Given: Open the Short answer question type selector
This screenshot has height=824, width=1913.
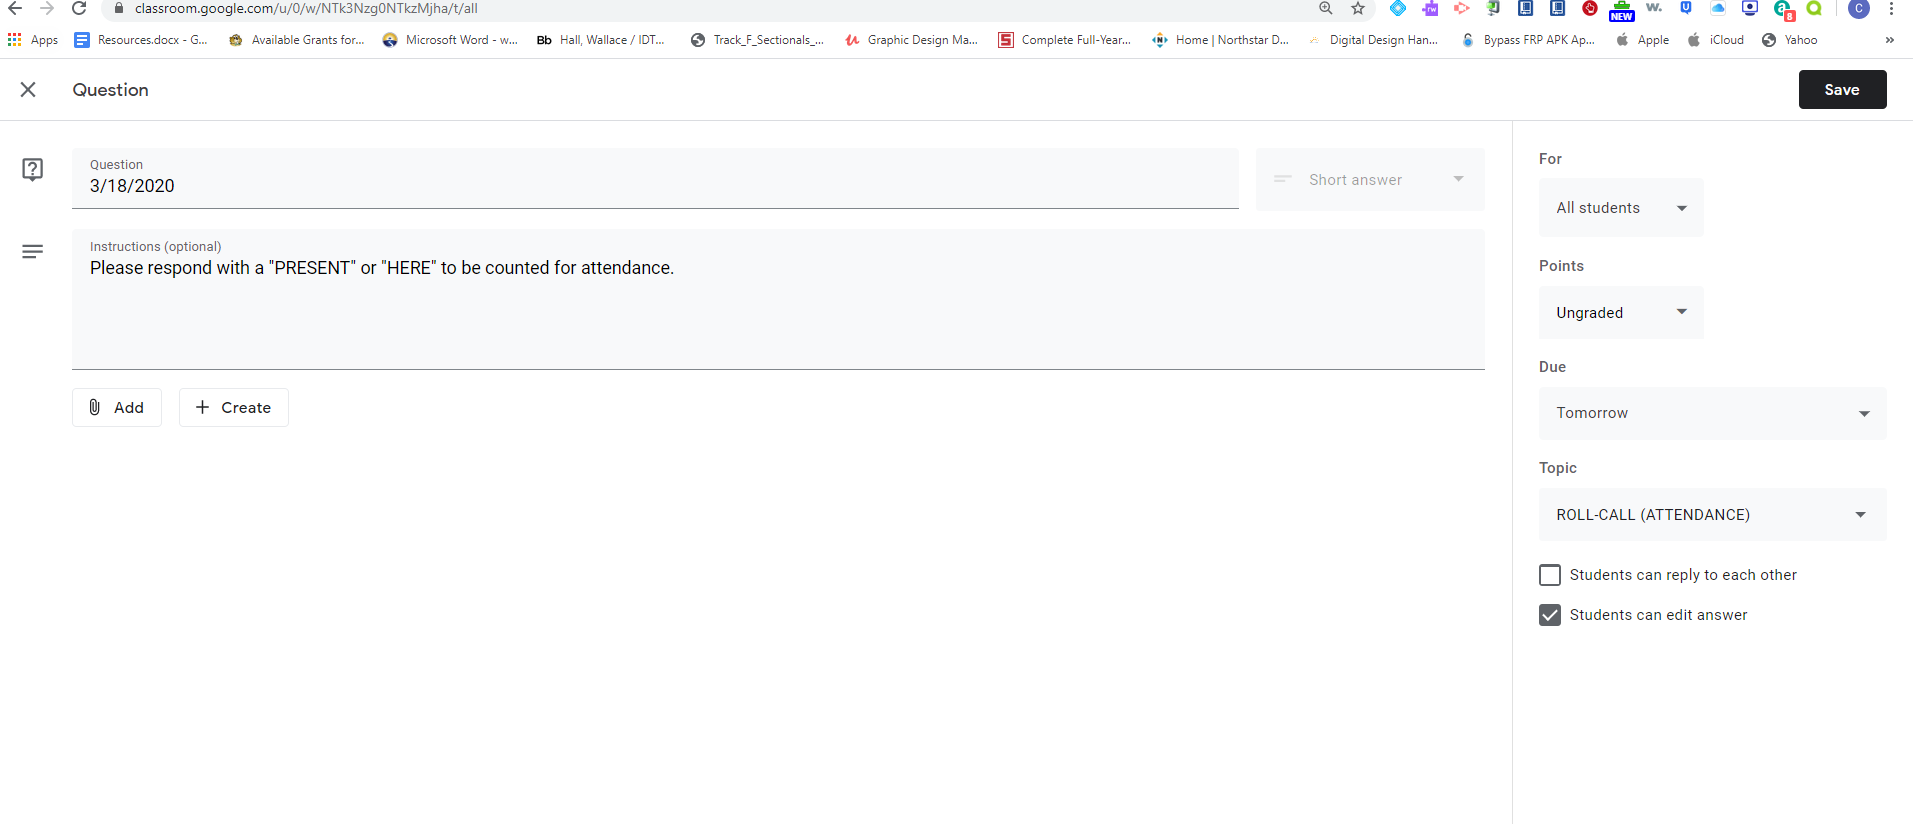Looking at the screenshot, I should (x=1369, y=180).
